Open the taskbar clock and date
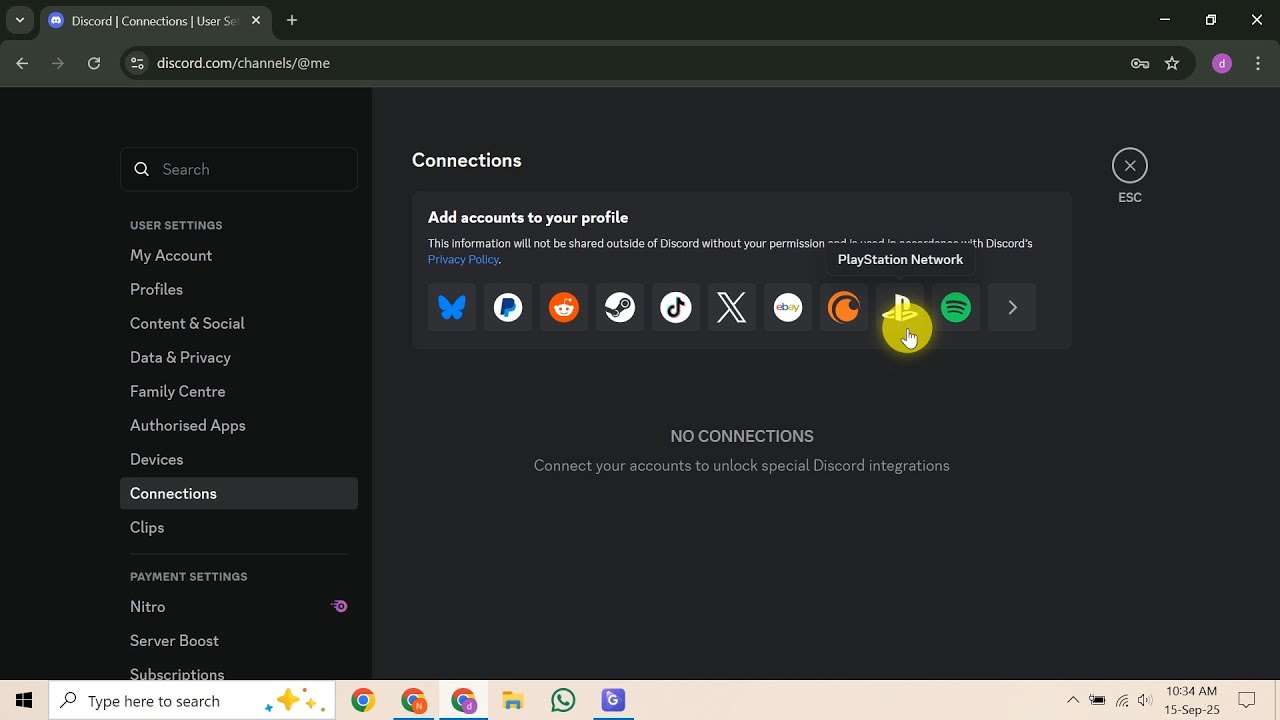 click(1192, 701)
